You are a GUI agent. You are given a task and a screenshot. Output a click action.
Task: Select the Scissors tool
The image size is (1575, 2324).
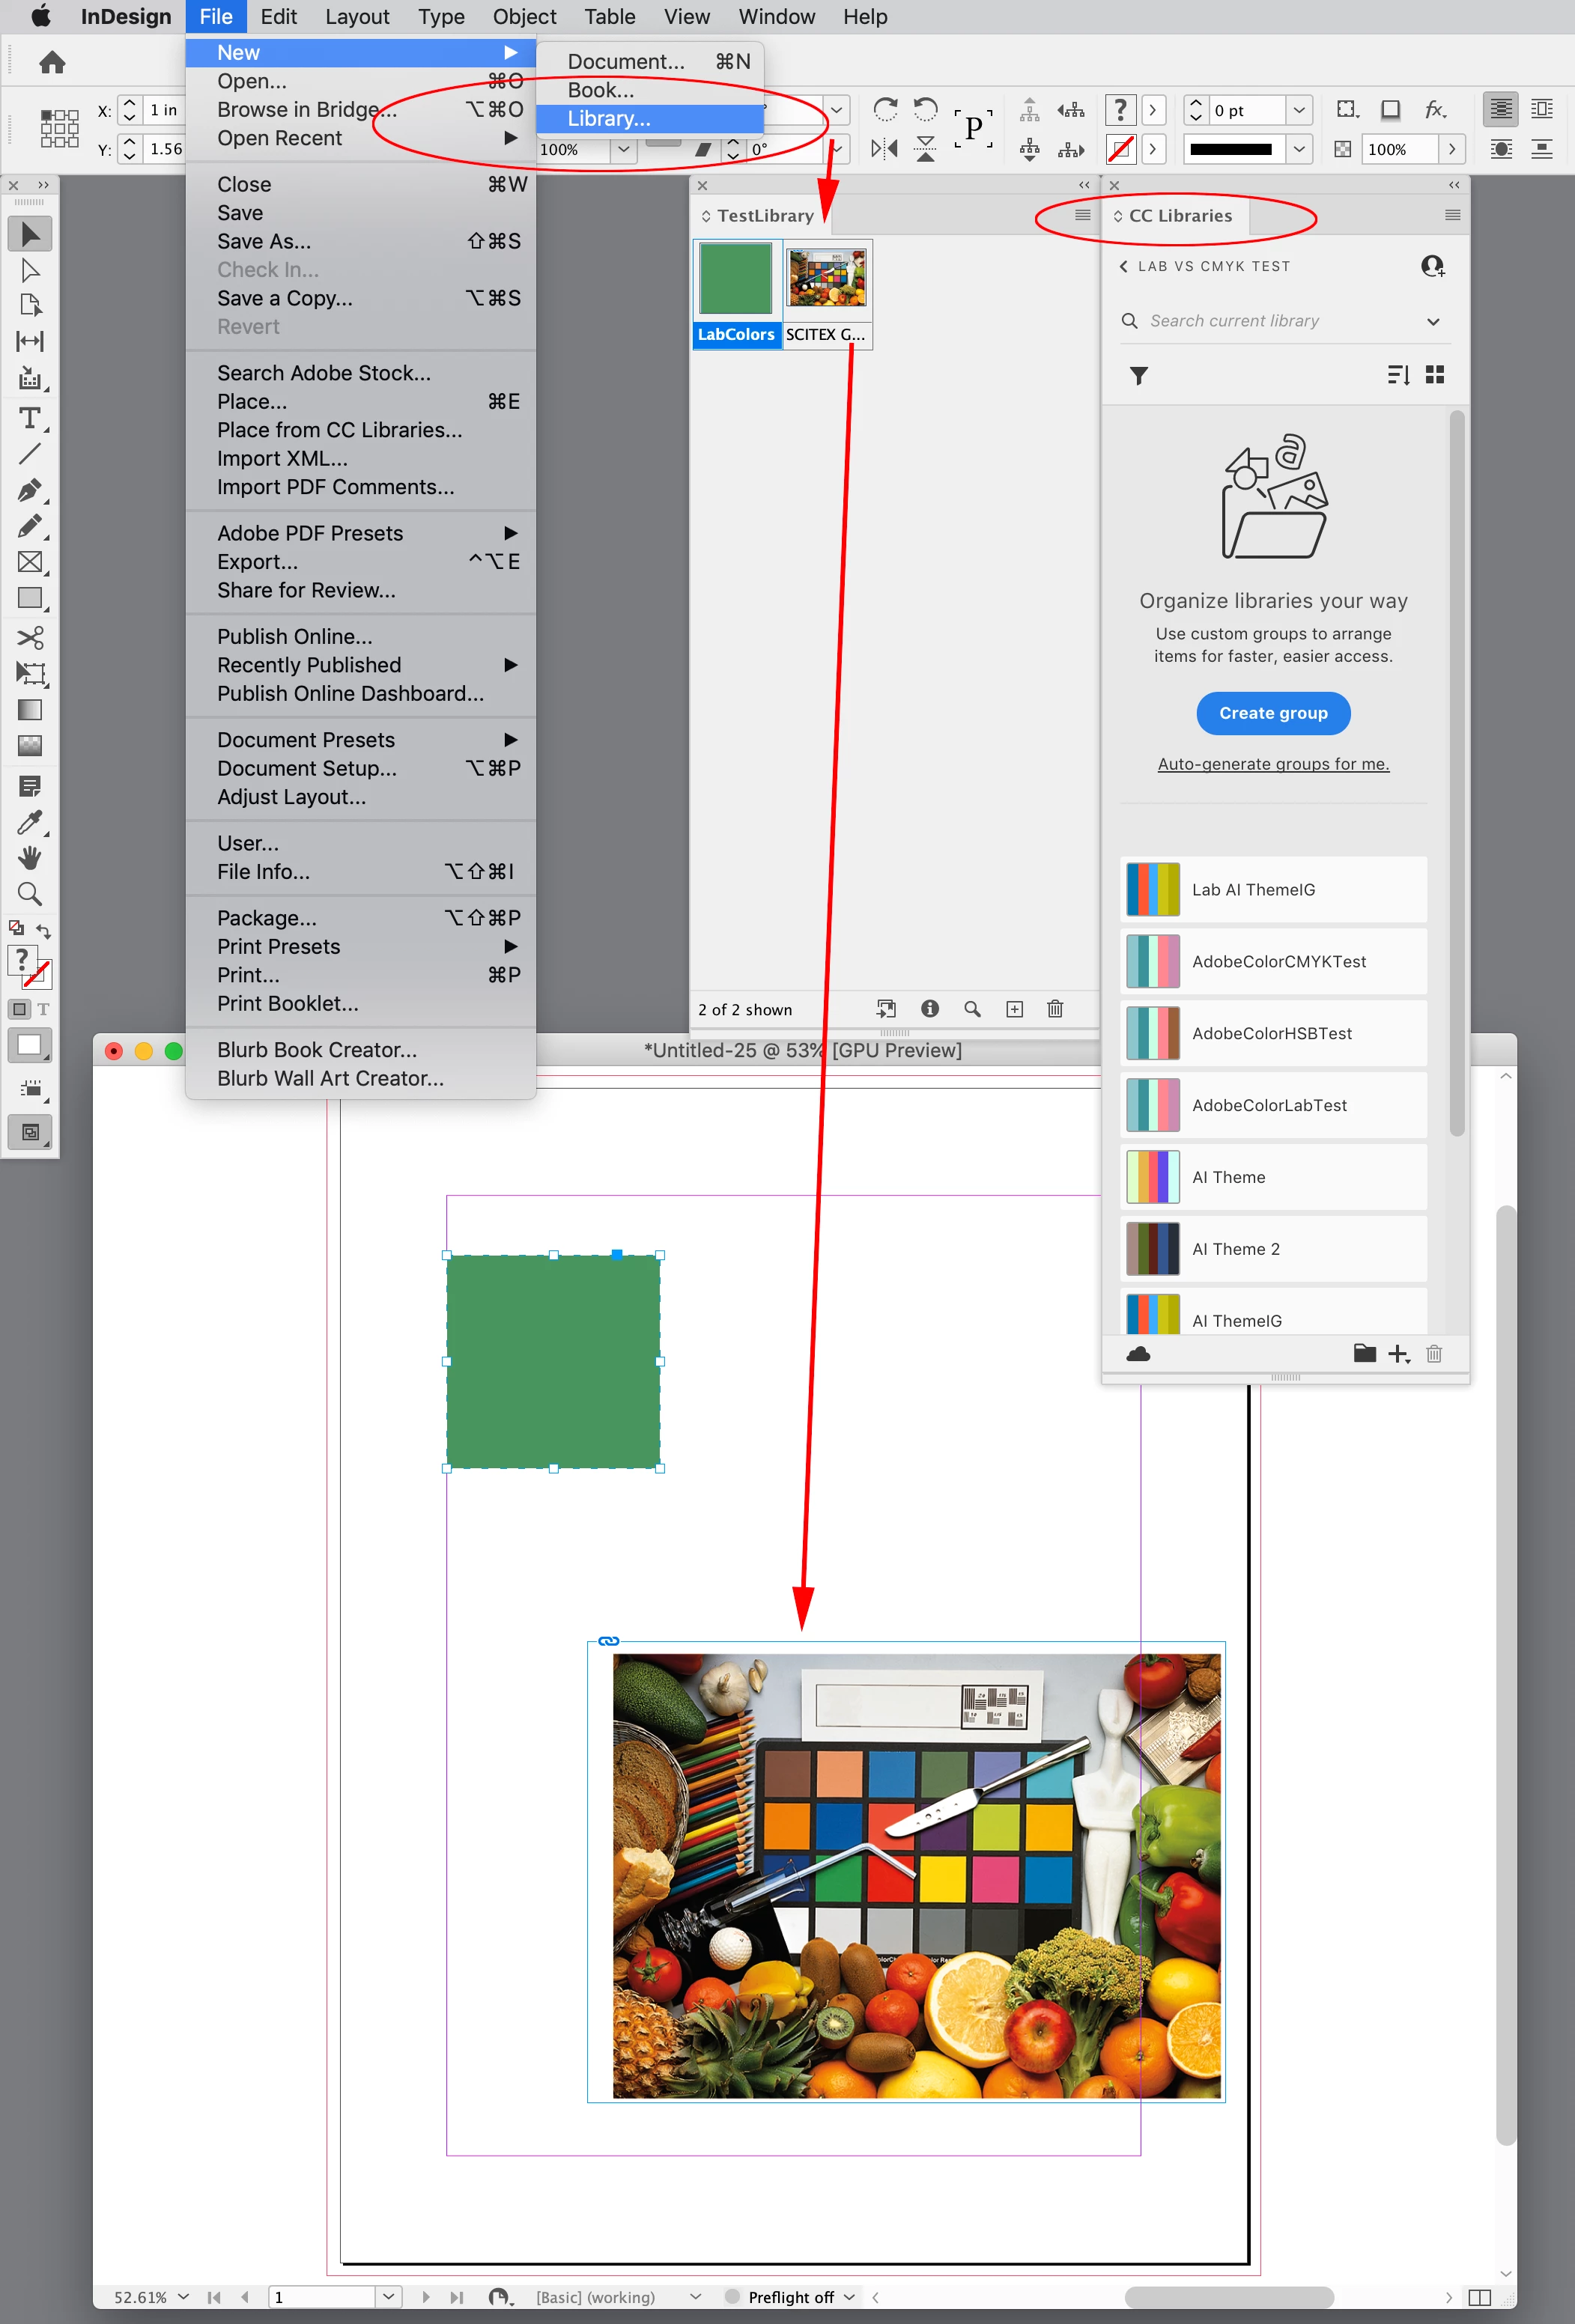point(29,637)
